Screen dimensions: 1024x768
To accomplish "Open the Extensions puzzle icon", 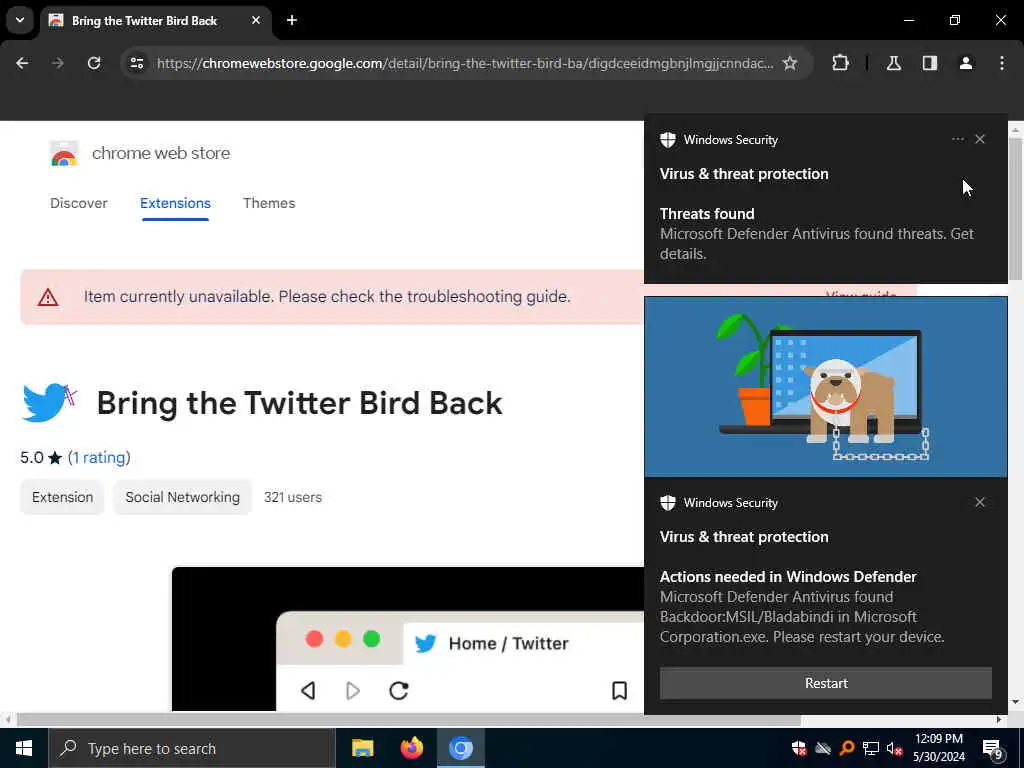I will coord(840,63).
